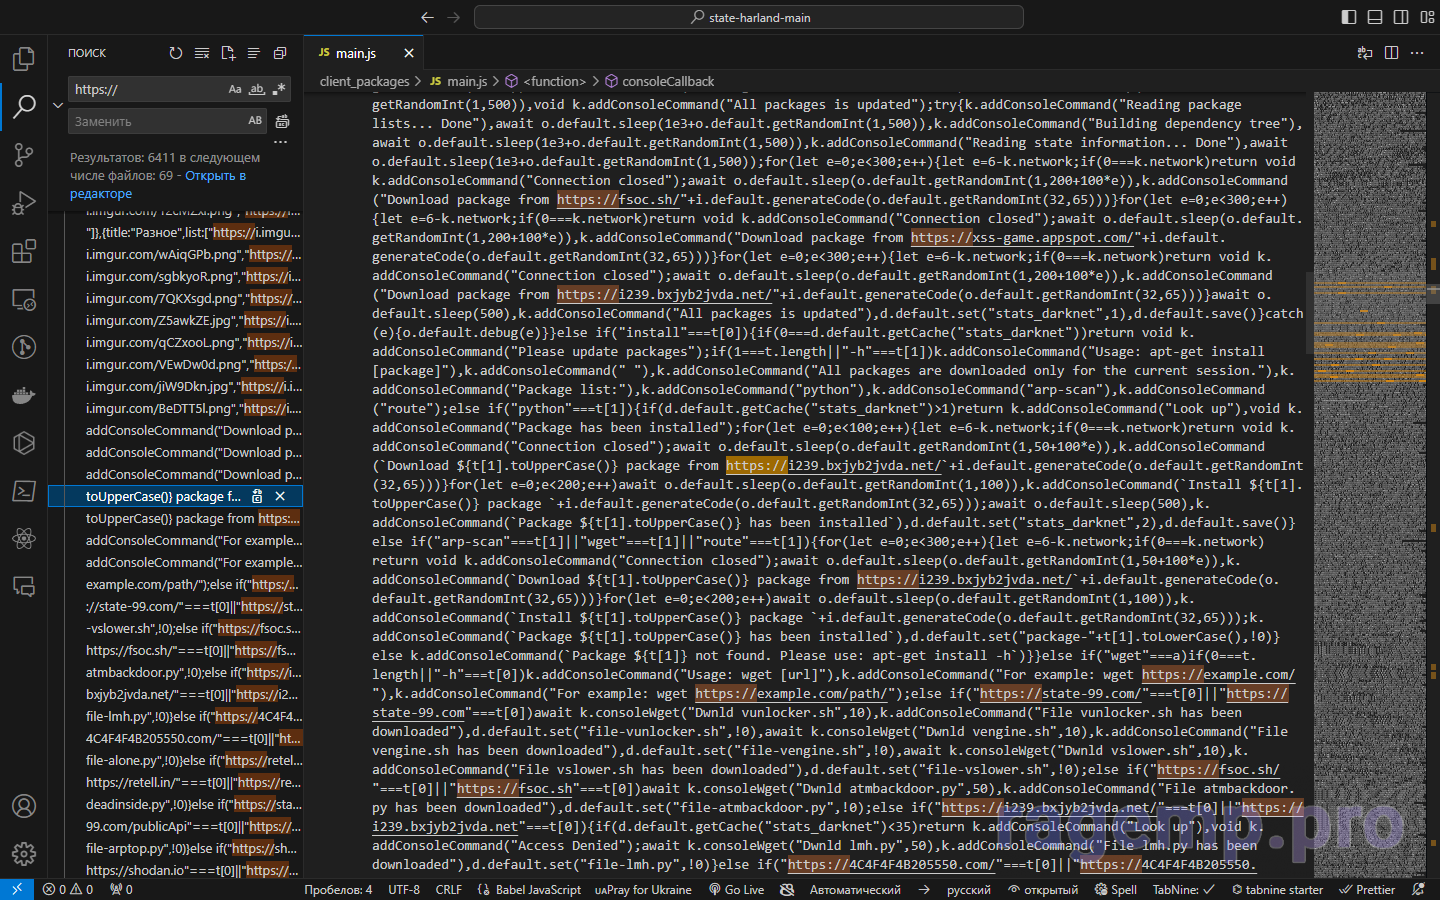Toggle secondary sidebar visibility

(x=1401, y=17)
